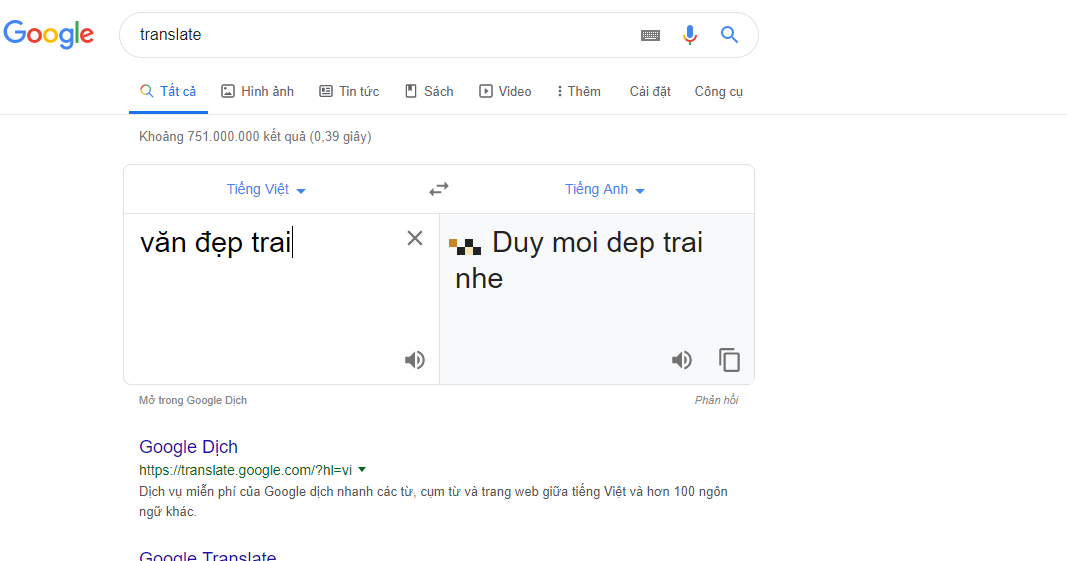Image resolution: width=1067 pixels, height=561 pixels.
Task: Open the Thêm menu
Action: coord(578,91)
